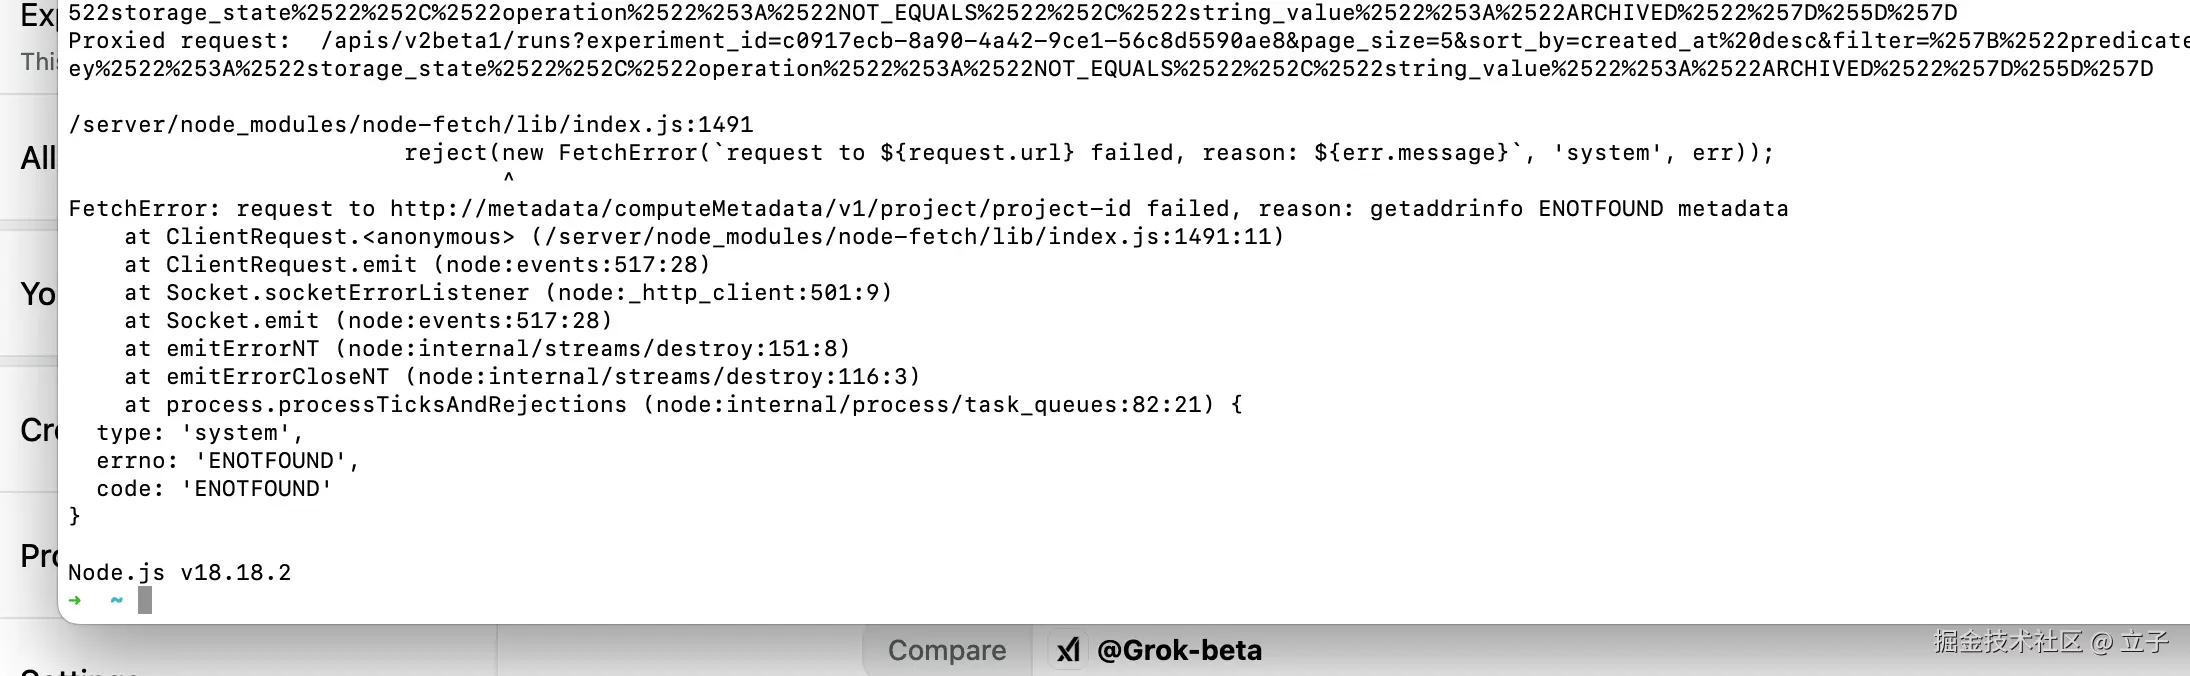This screenshot has height=676, width=2190.
Task: Click the node-fetch index.js:1491 file path line
Action: [410, 125]
